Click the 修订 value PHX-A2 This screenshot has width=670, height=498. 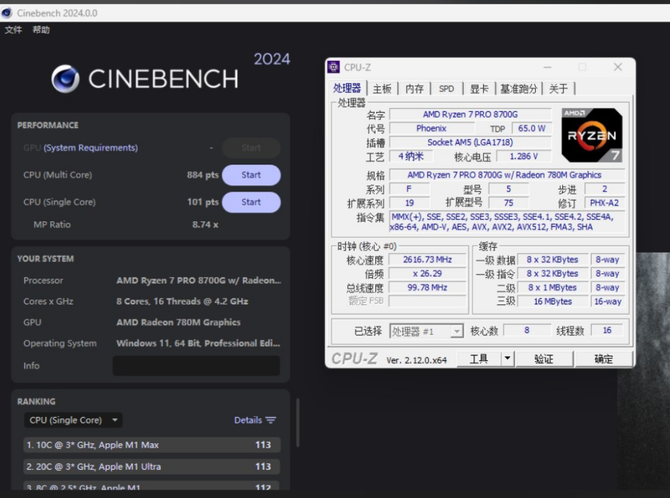(x=604, y=203)
